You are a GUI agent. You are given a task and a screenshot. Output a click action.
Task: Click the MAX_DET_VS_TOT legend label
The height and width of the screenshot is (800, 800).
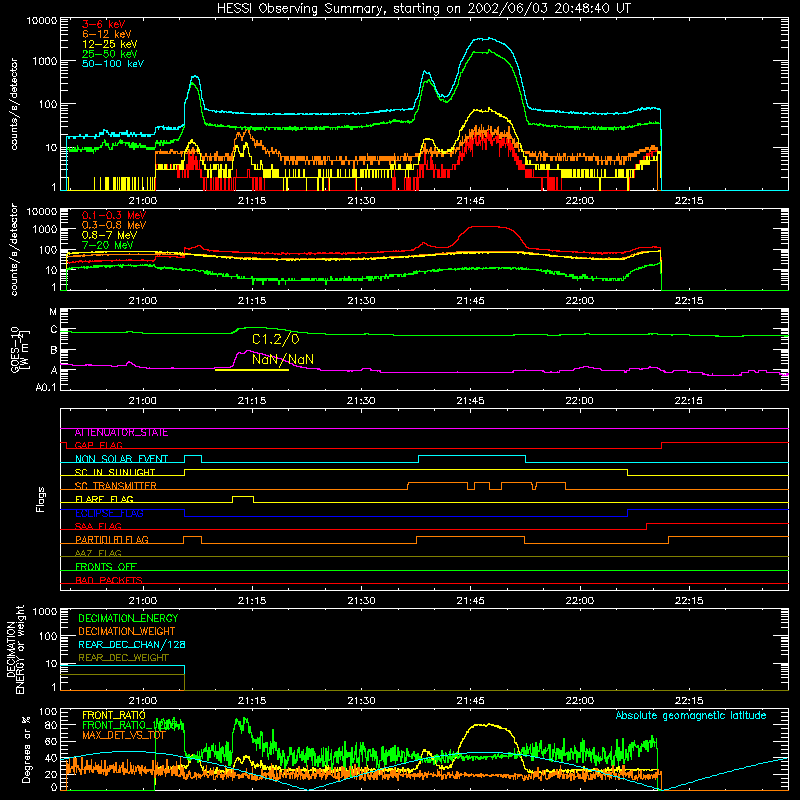123,735
